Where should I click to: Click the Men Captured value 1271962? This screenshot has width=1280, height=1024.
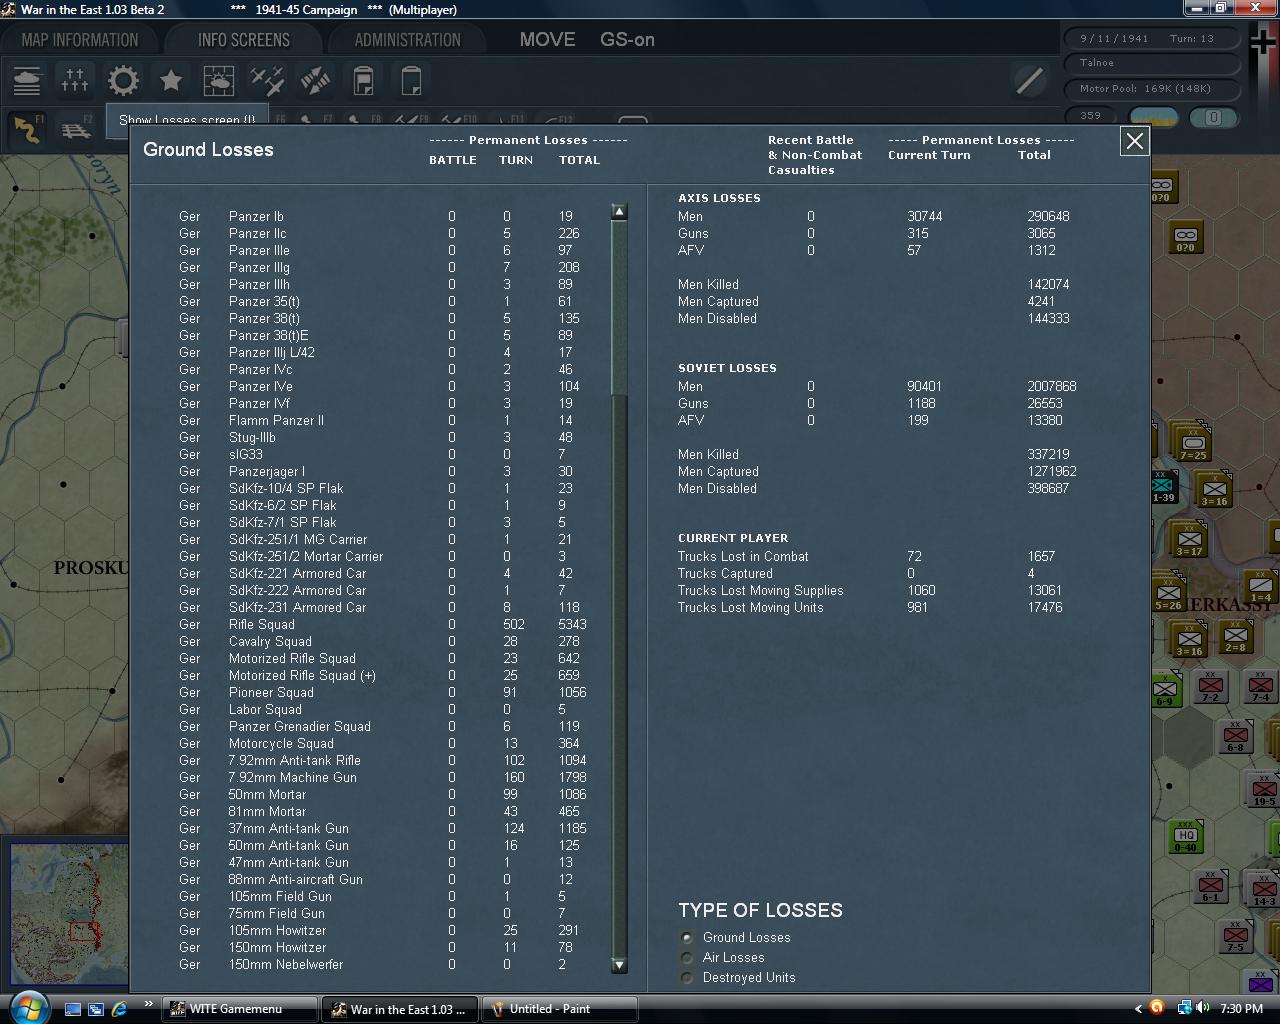(1052, 471)
